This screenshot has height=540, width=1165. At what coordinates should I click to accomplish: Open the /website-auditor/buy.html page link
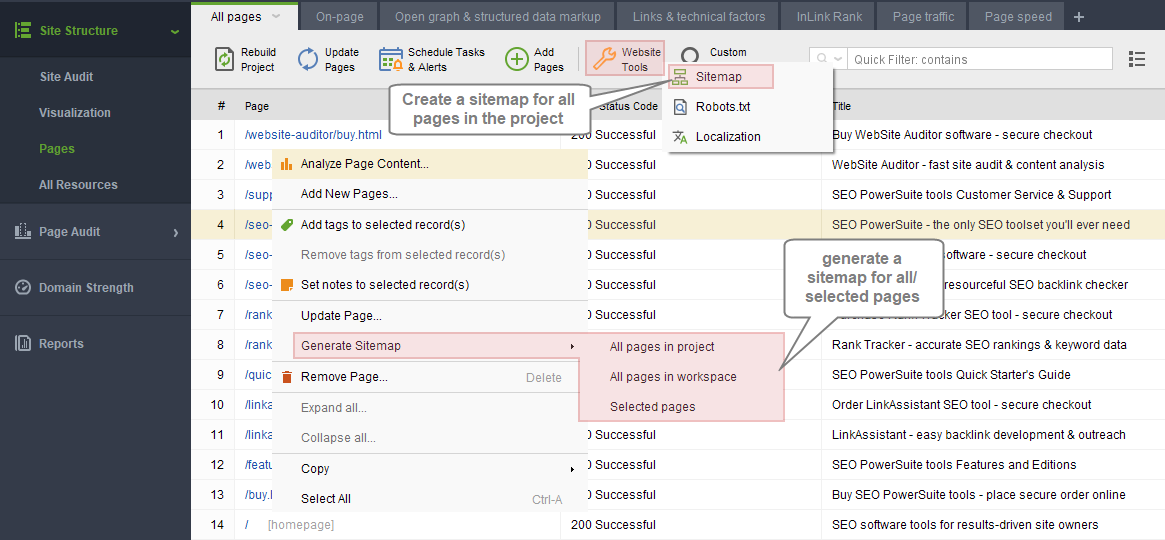(x=313, y=134)
